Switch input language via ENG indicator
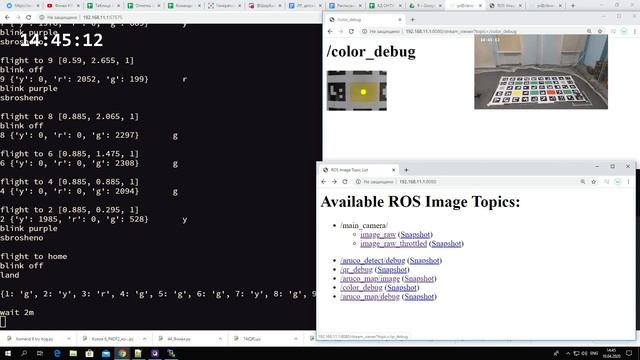Viewport: 640px width, 360px height. tap(594, 353)
